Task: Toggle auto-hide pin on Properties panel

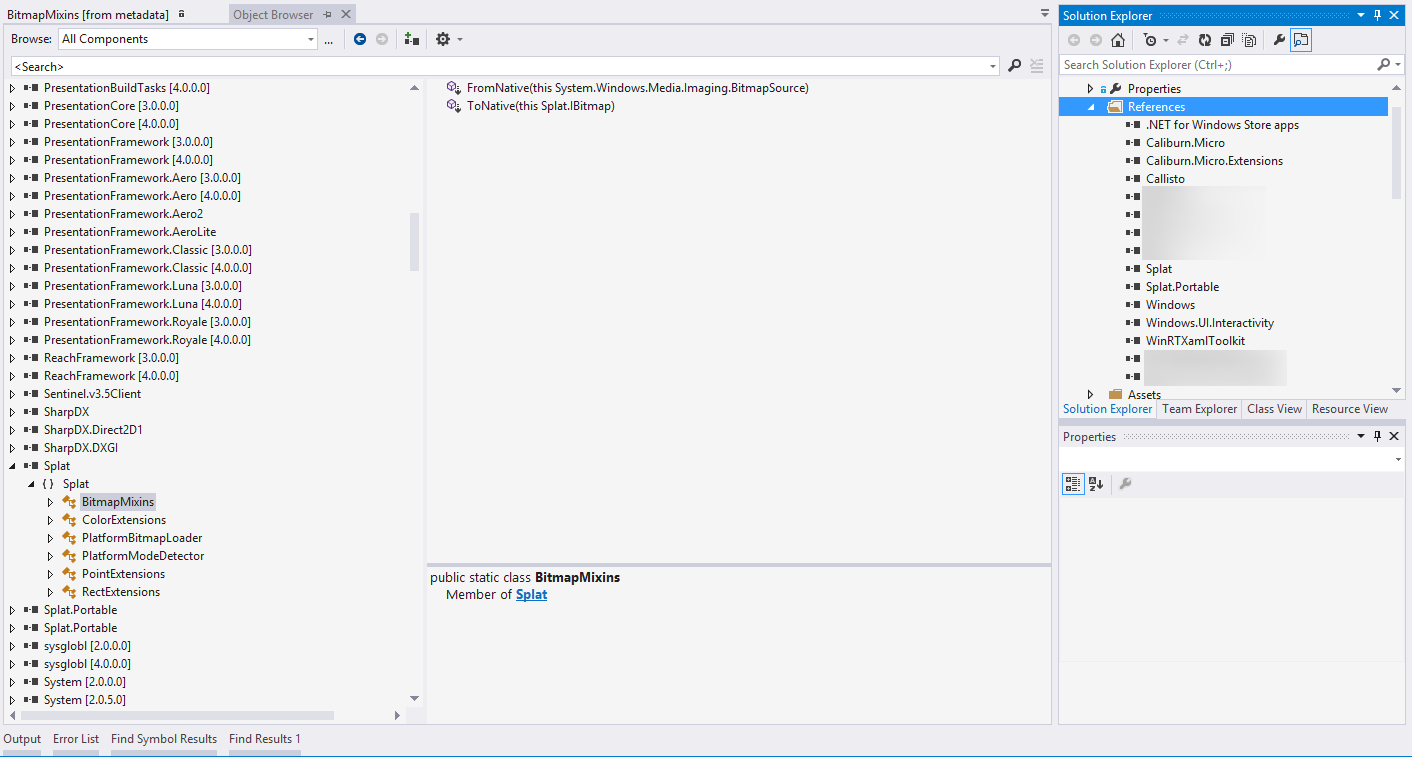Action: (x=1377, y=437)
